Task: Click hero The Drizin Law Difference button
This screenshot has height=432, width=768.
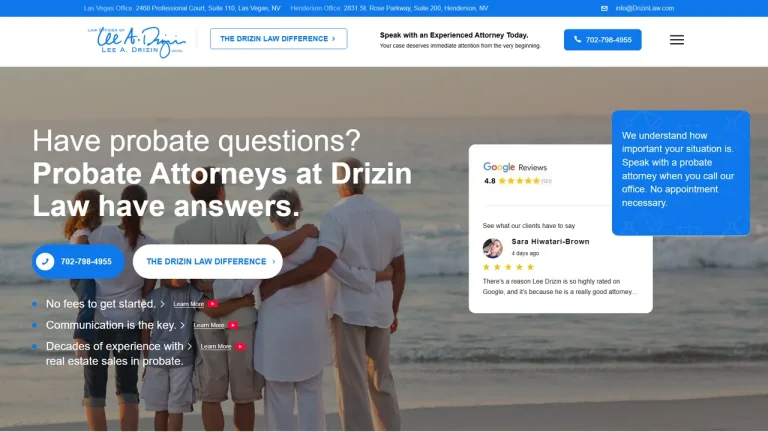Action: [208, 262]
